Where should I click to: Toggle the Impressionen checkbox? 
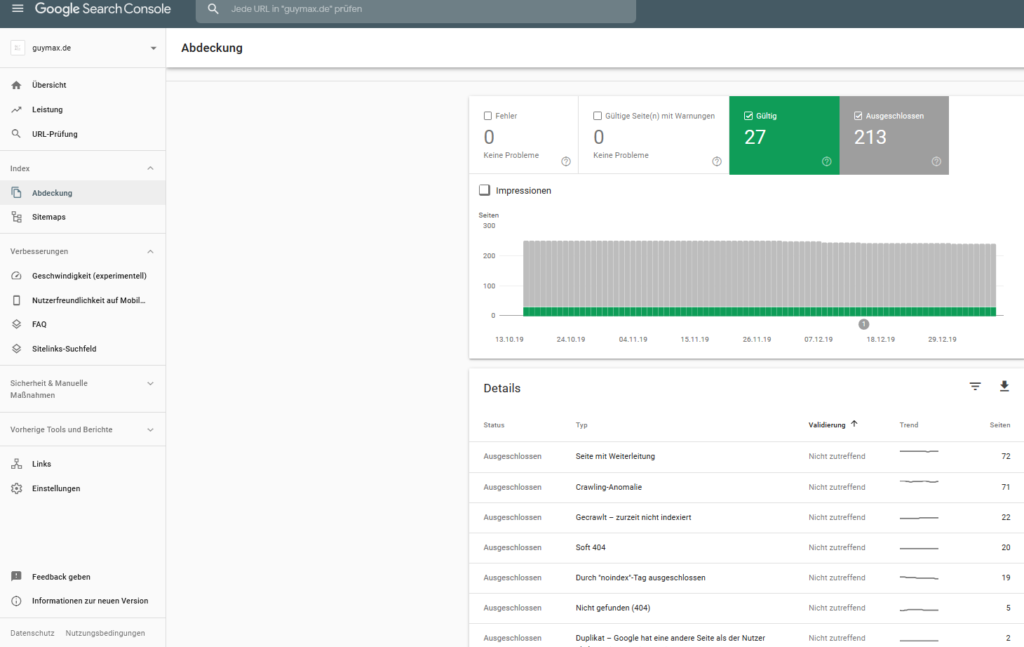click(485, 190)
